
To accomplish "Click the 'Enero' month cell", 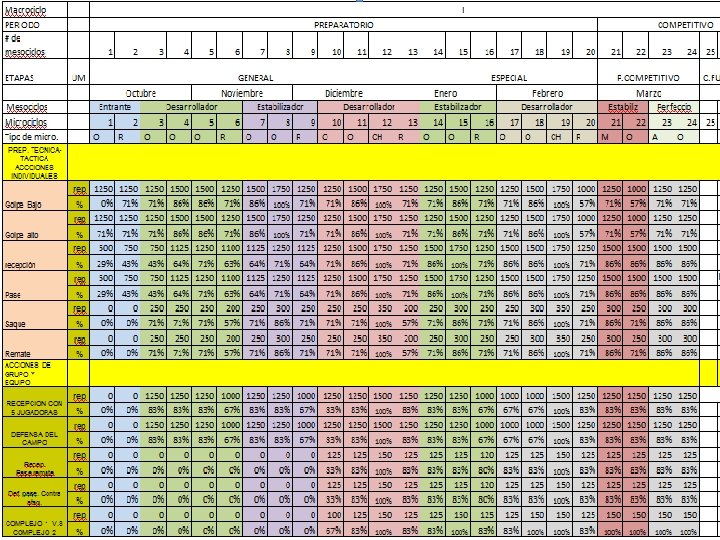I will pyautogui.click(x=445, y=93).
